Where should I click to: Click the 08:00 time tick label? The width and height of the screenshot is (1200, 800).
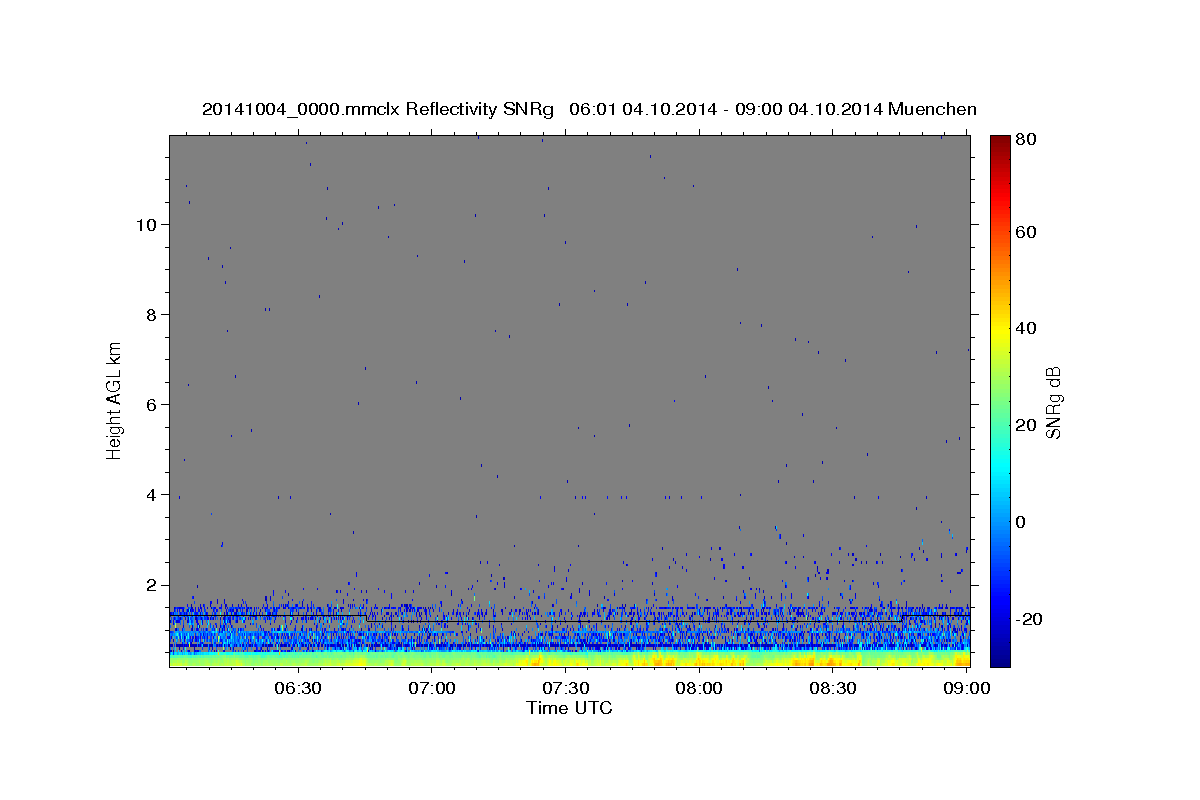(x=699, y=688)
